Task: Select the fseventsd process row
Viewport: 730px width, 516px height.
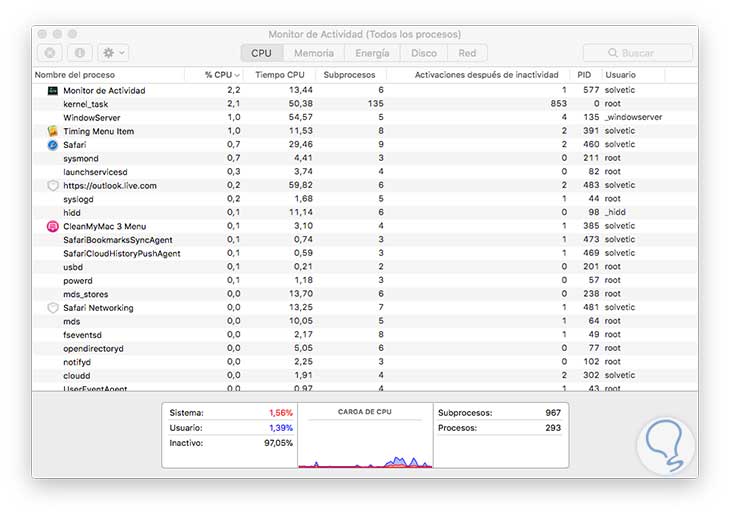Action: pyautogui.click(x=365, y=335)
